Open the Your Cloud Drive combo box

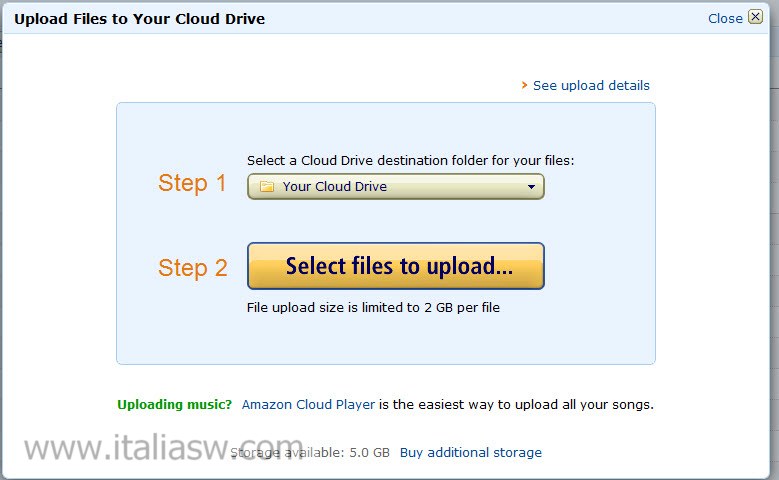(x=395, y=186)
